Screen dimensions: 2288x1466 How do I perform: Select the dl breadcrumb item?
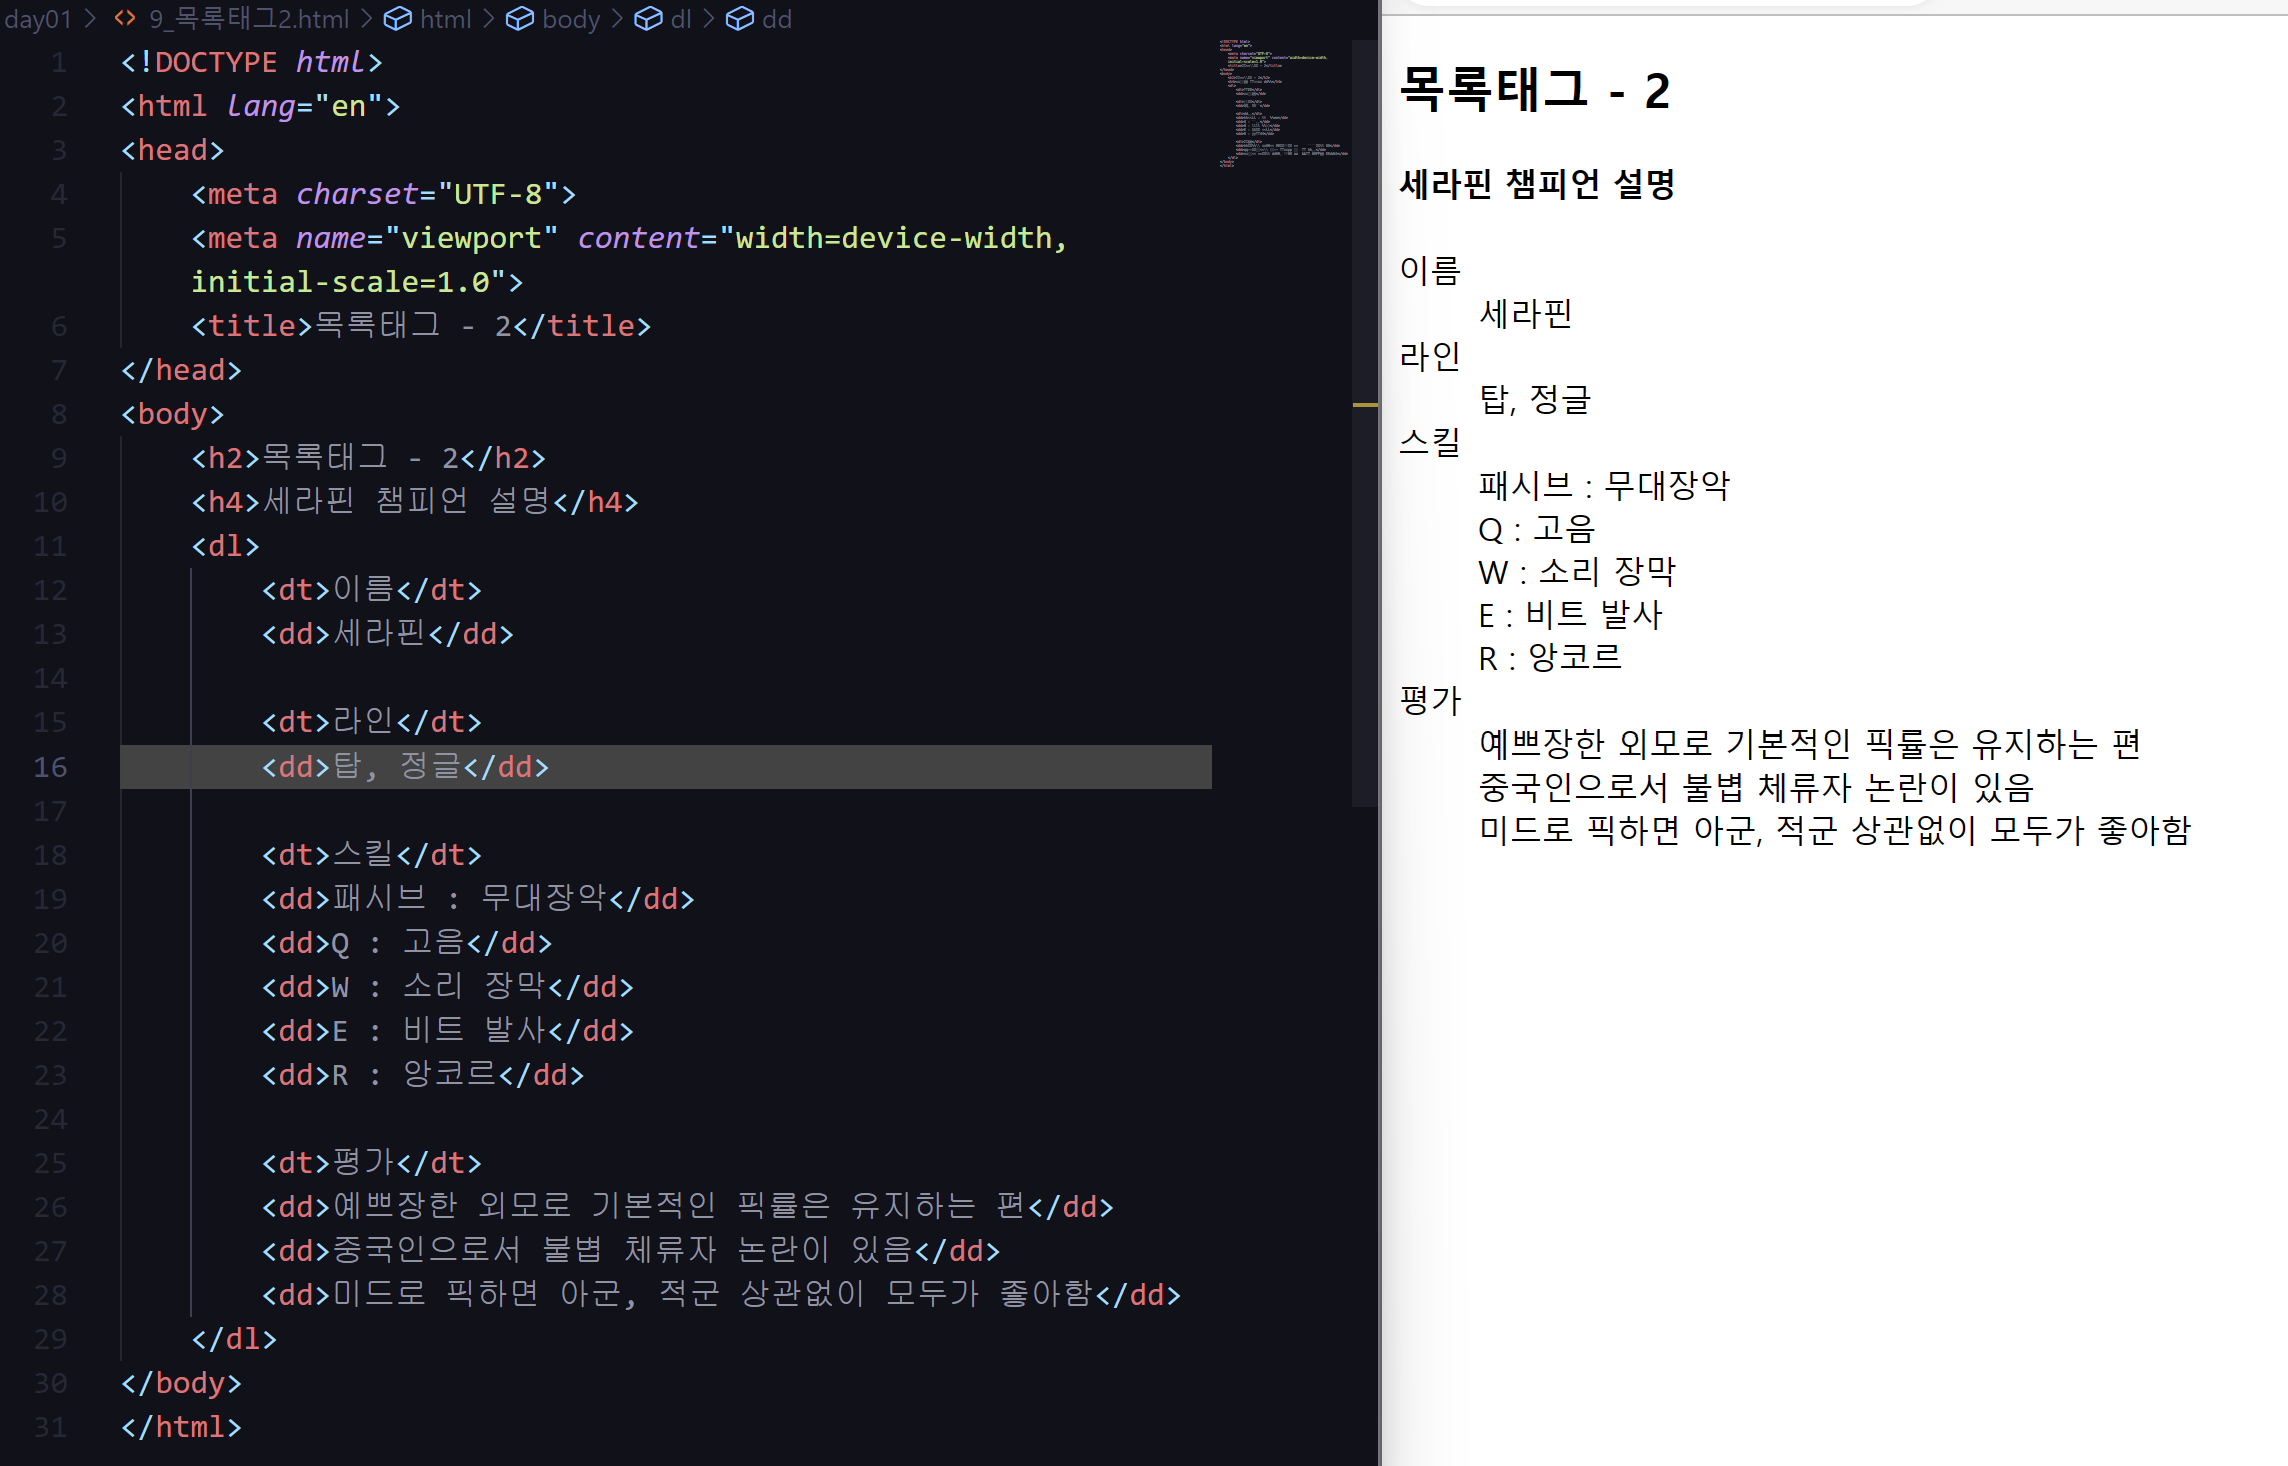click(x=680, y=18)
